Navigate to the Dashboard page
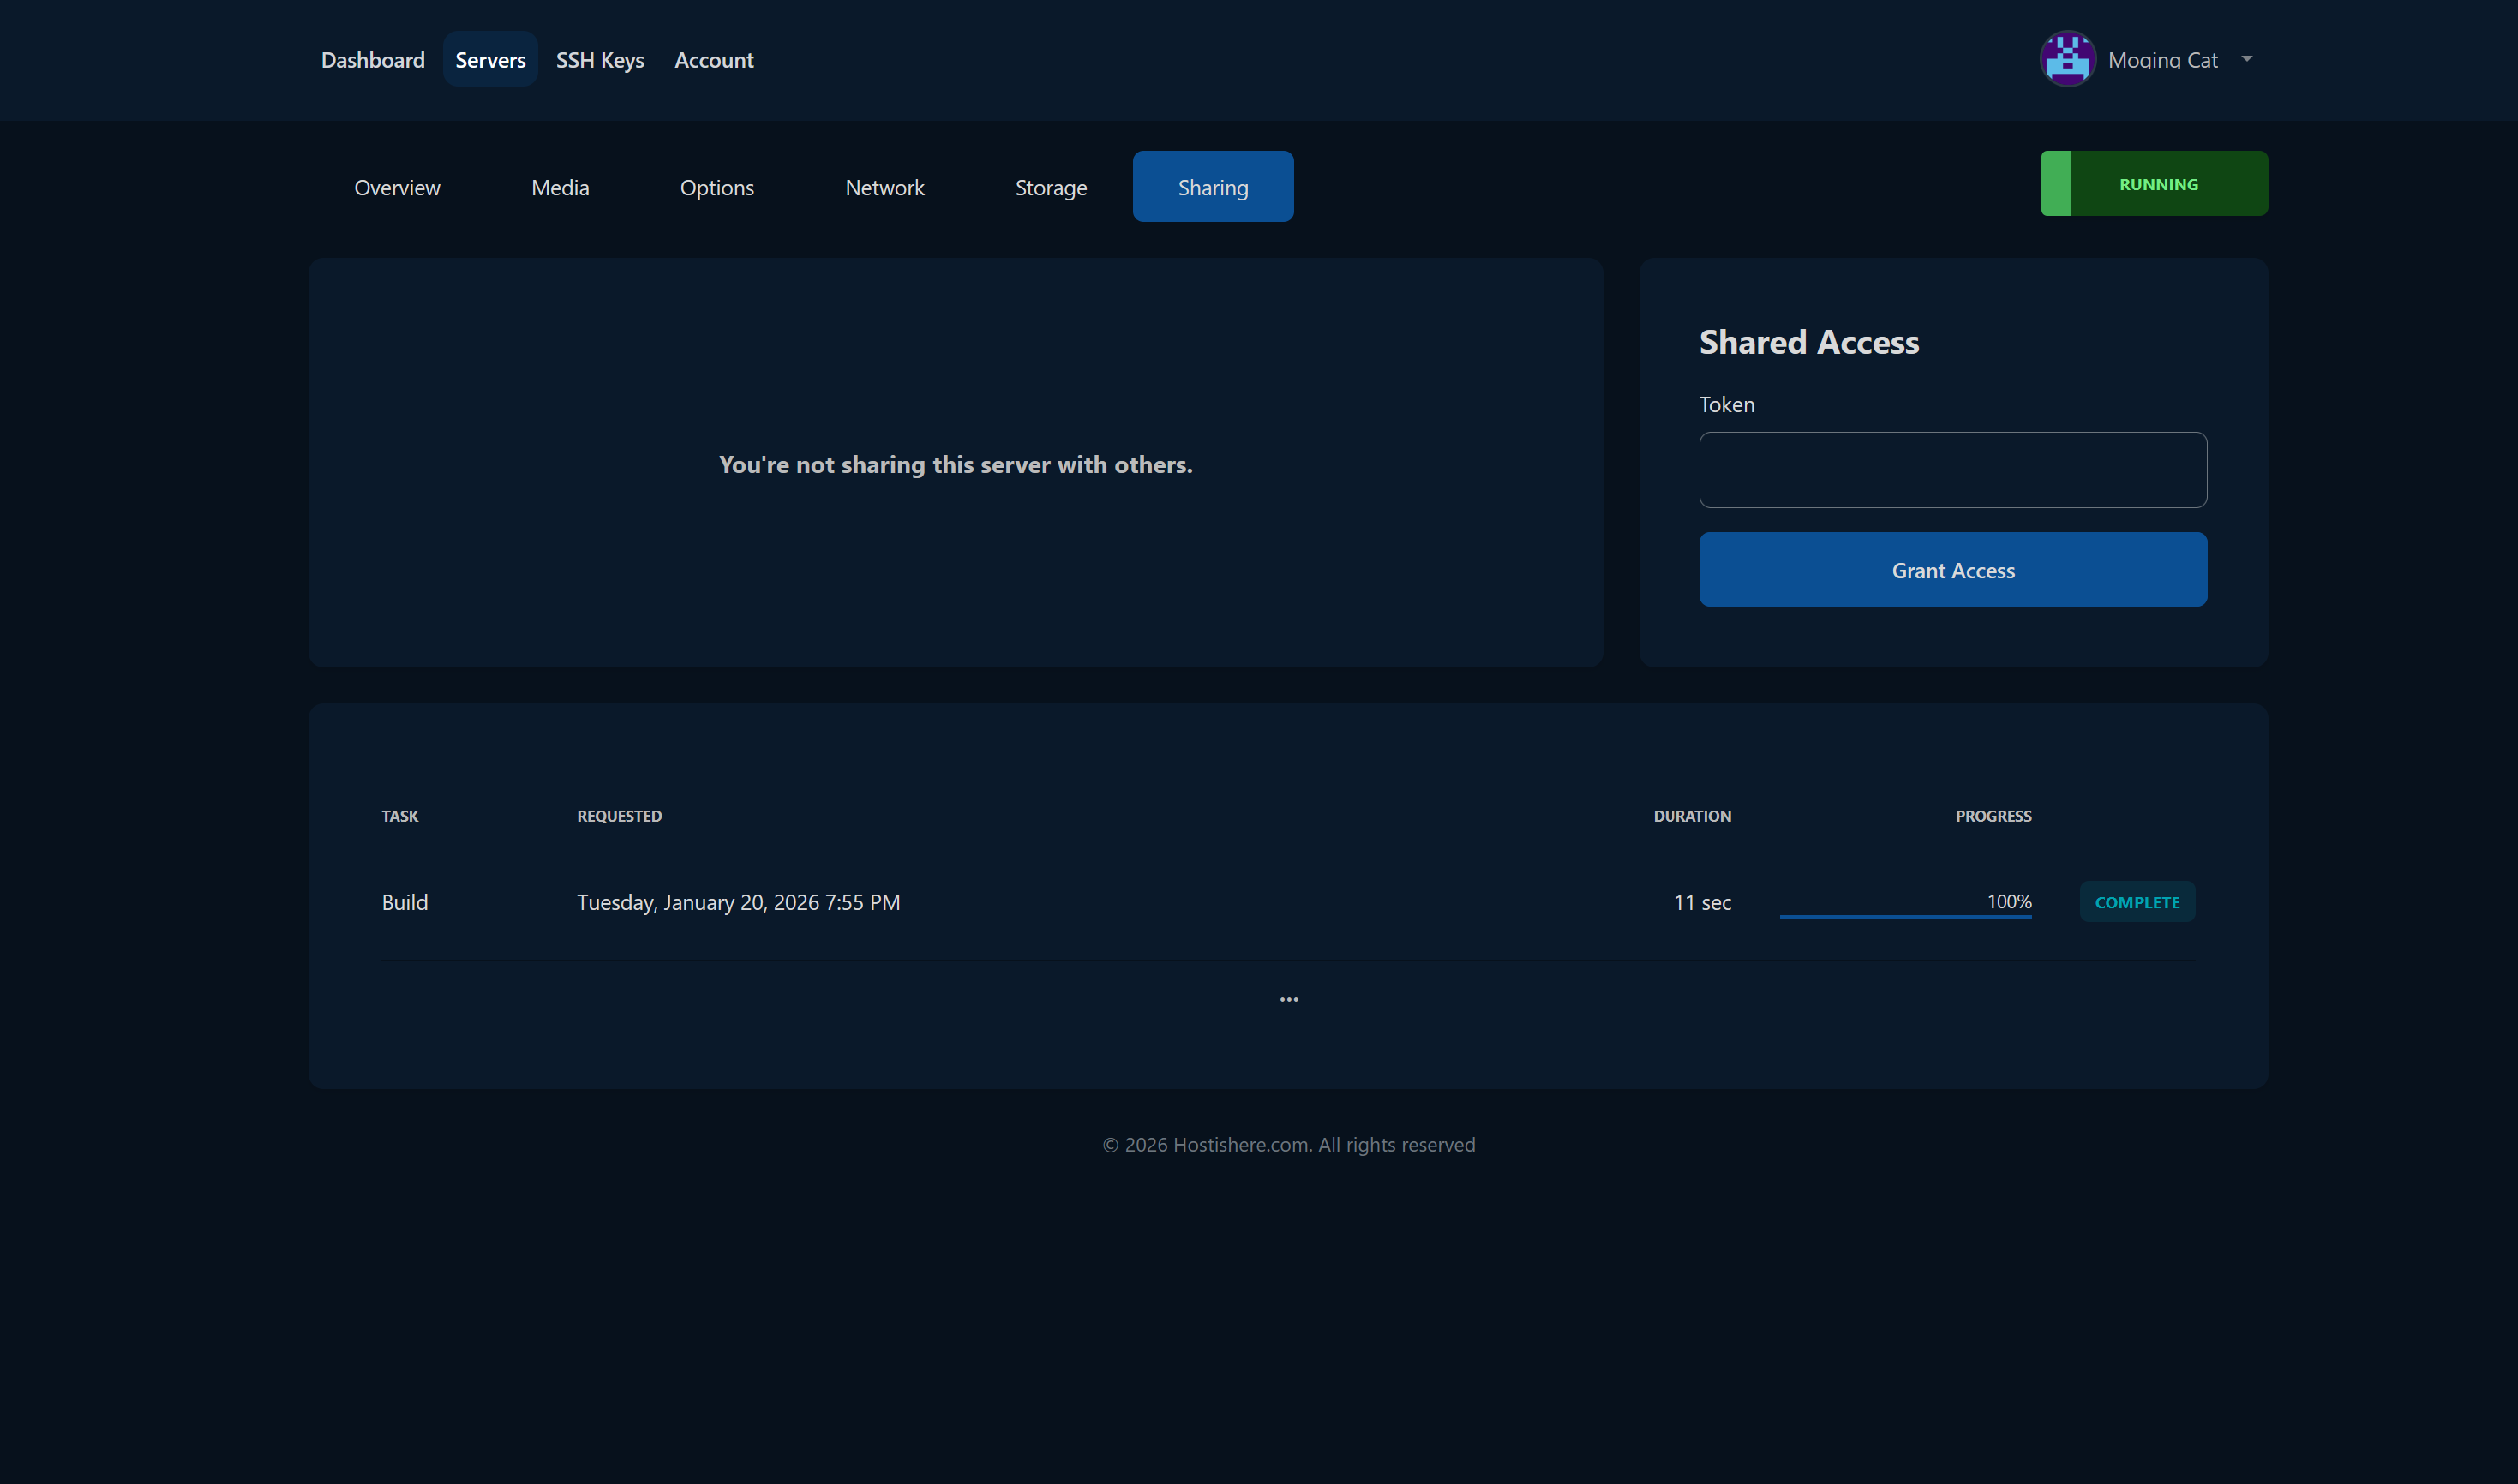Image resolution: width=2518 pixels, height=1484 pixels. coord(372,60)
